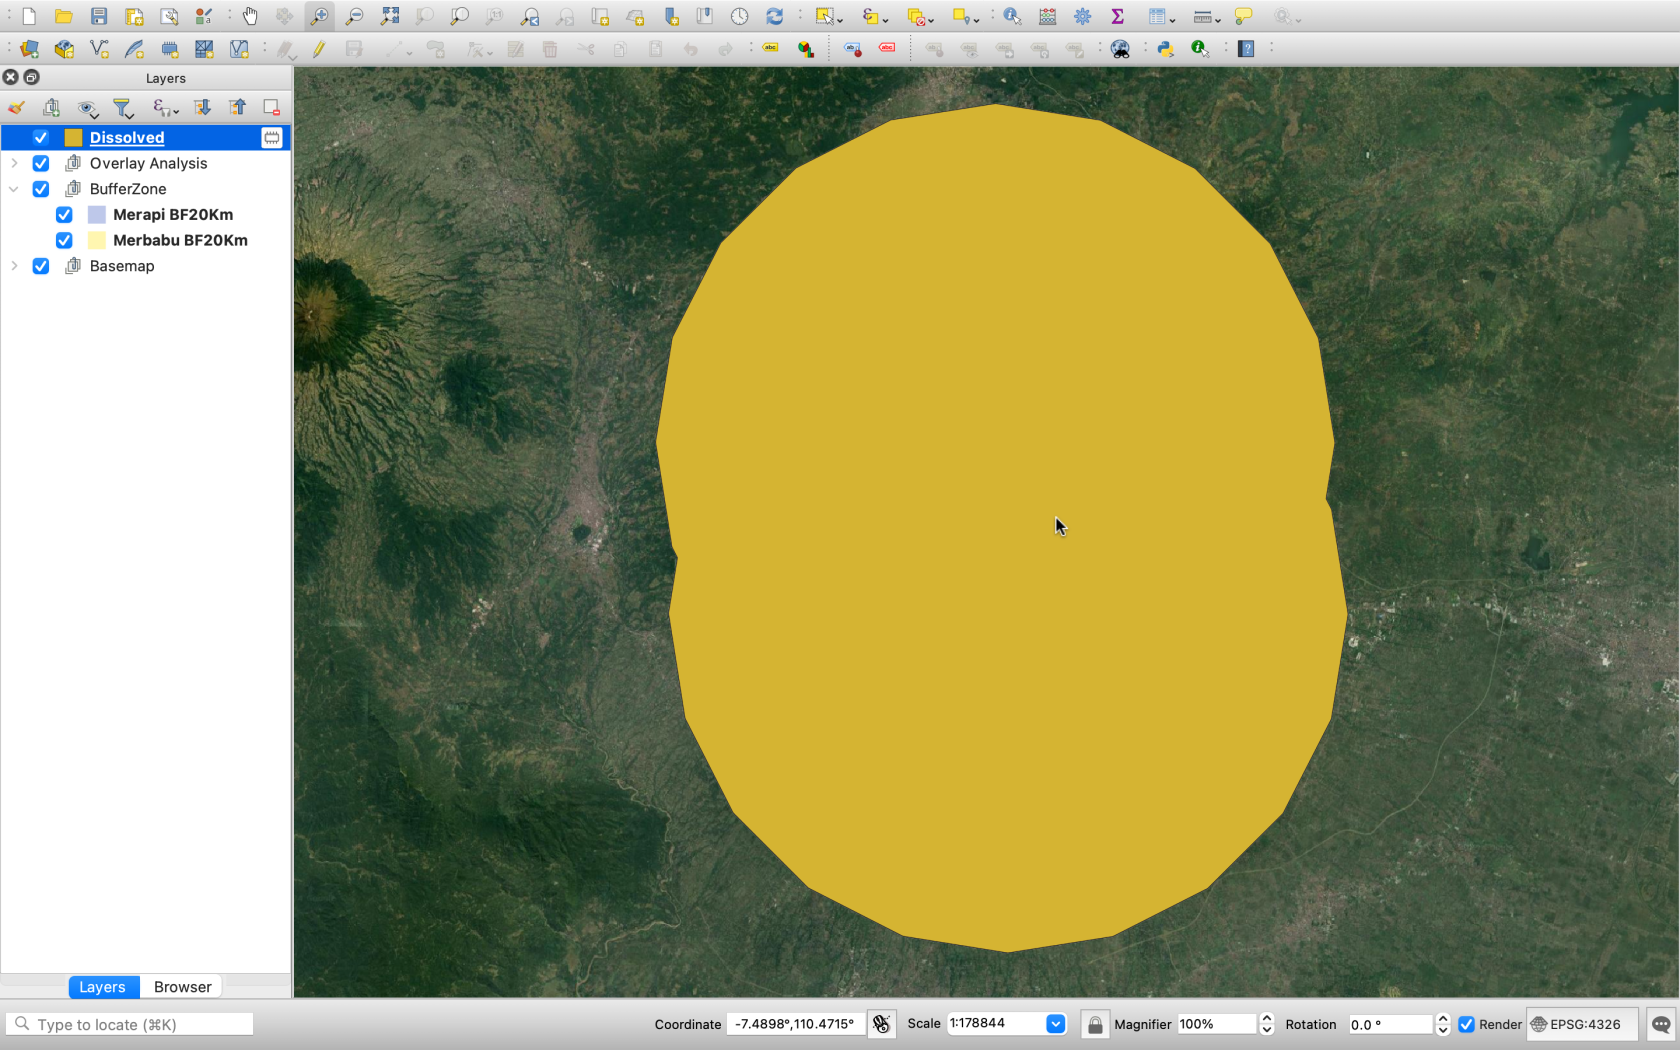Click the Coordinate input field
This screenshot has width=1680, height=1050.
(796, 1024)
